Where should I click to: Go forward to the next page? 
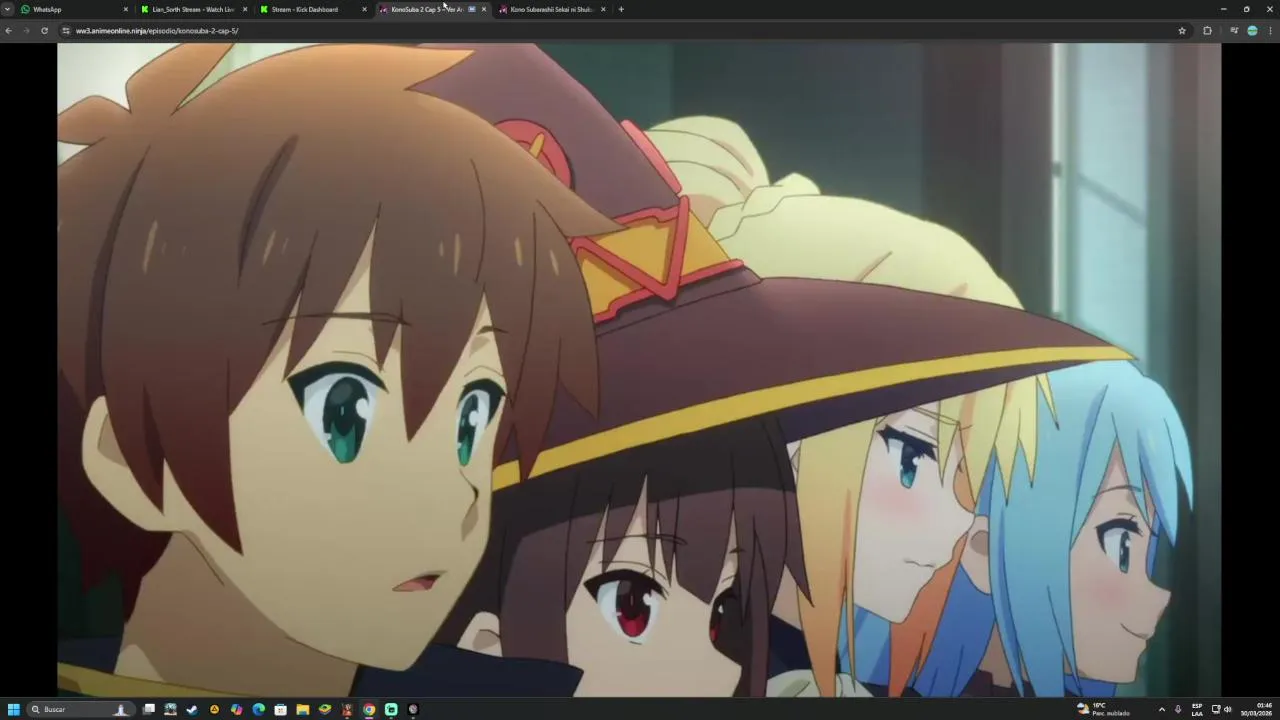click(26, 30)
